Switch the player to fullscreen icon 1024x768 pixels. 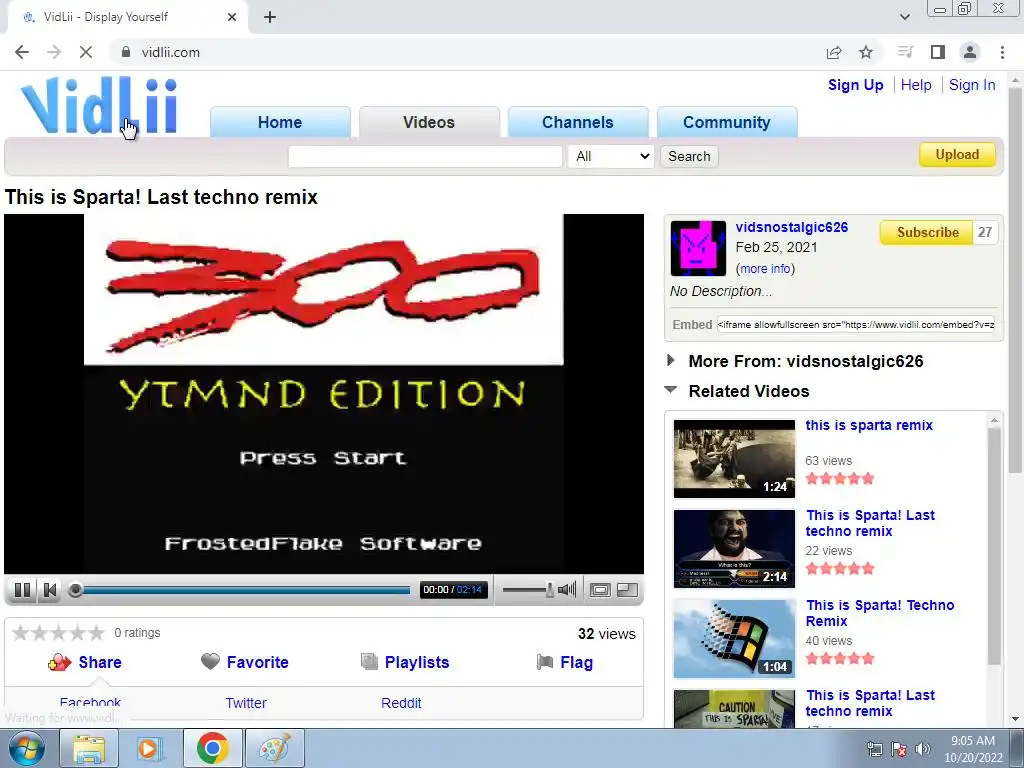(628, 590)
